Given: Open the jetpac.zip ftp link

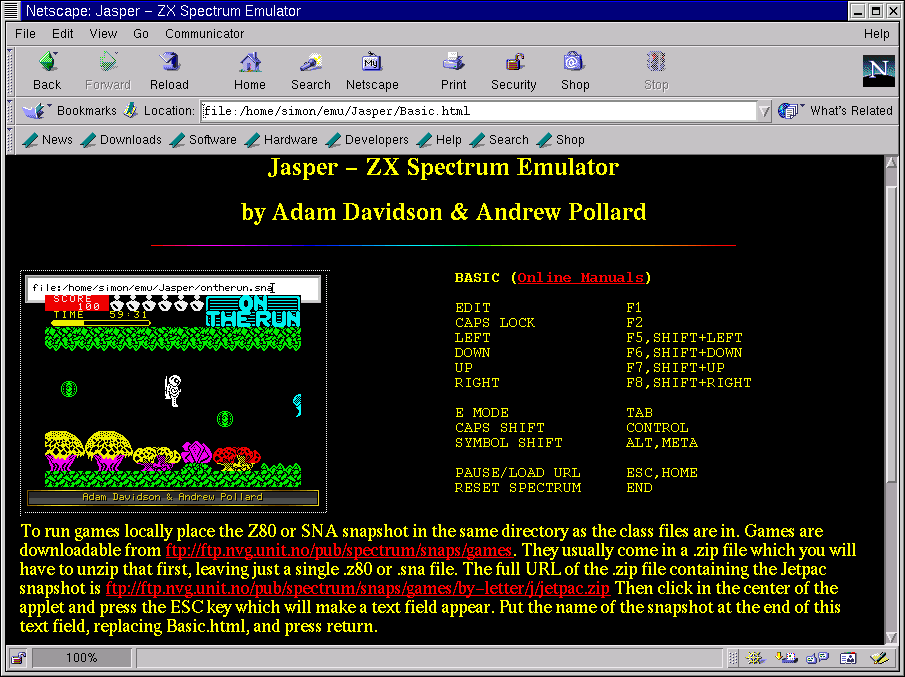Looking at the screenshot, I should 358,588.
